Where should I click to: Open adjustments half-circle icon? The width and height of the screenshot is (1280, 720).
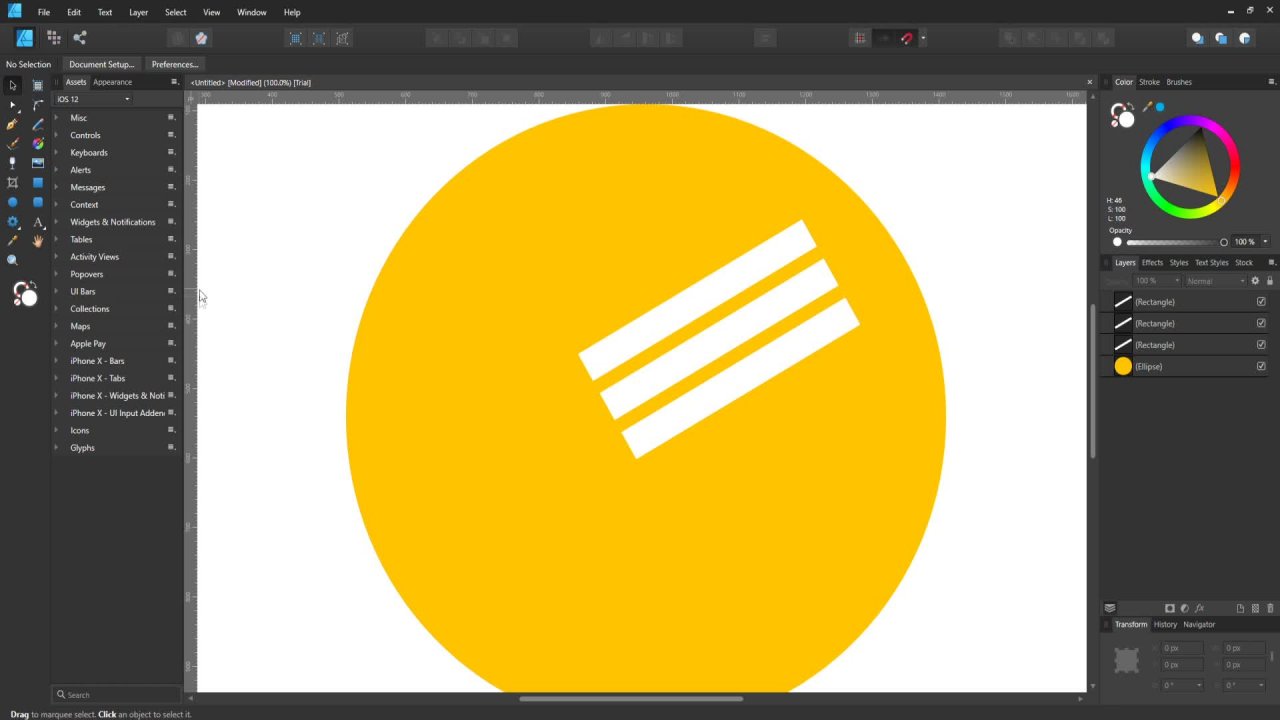1185,608
